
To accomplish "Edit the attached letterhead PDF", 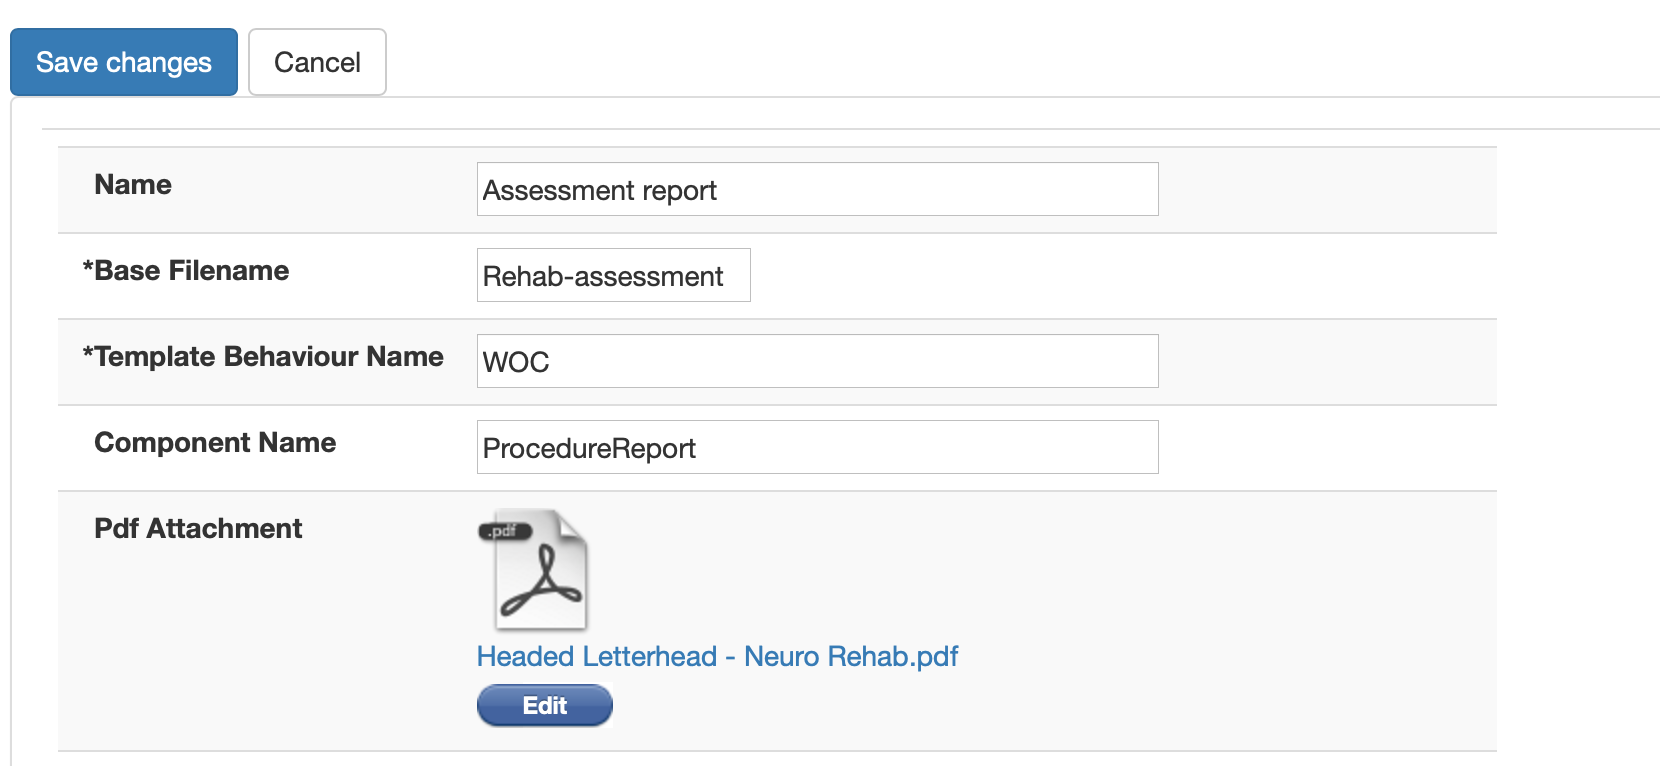I will point(544,704).
